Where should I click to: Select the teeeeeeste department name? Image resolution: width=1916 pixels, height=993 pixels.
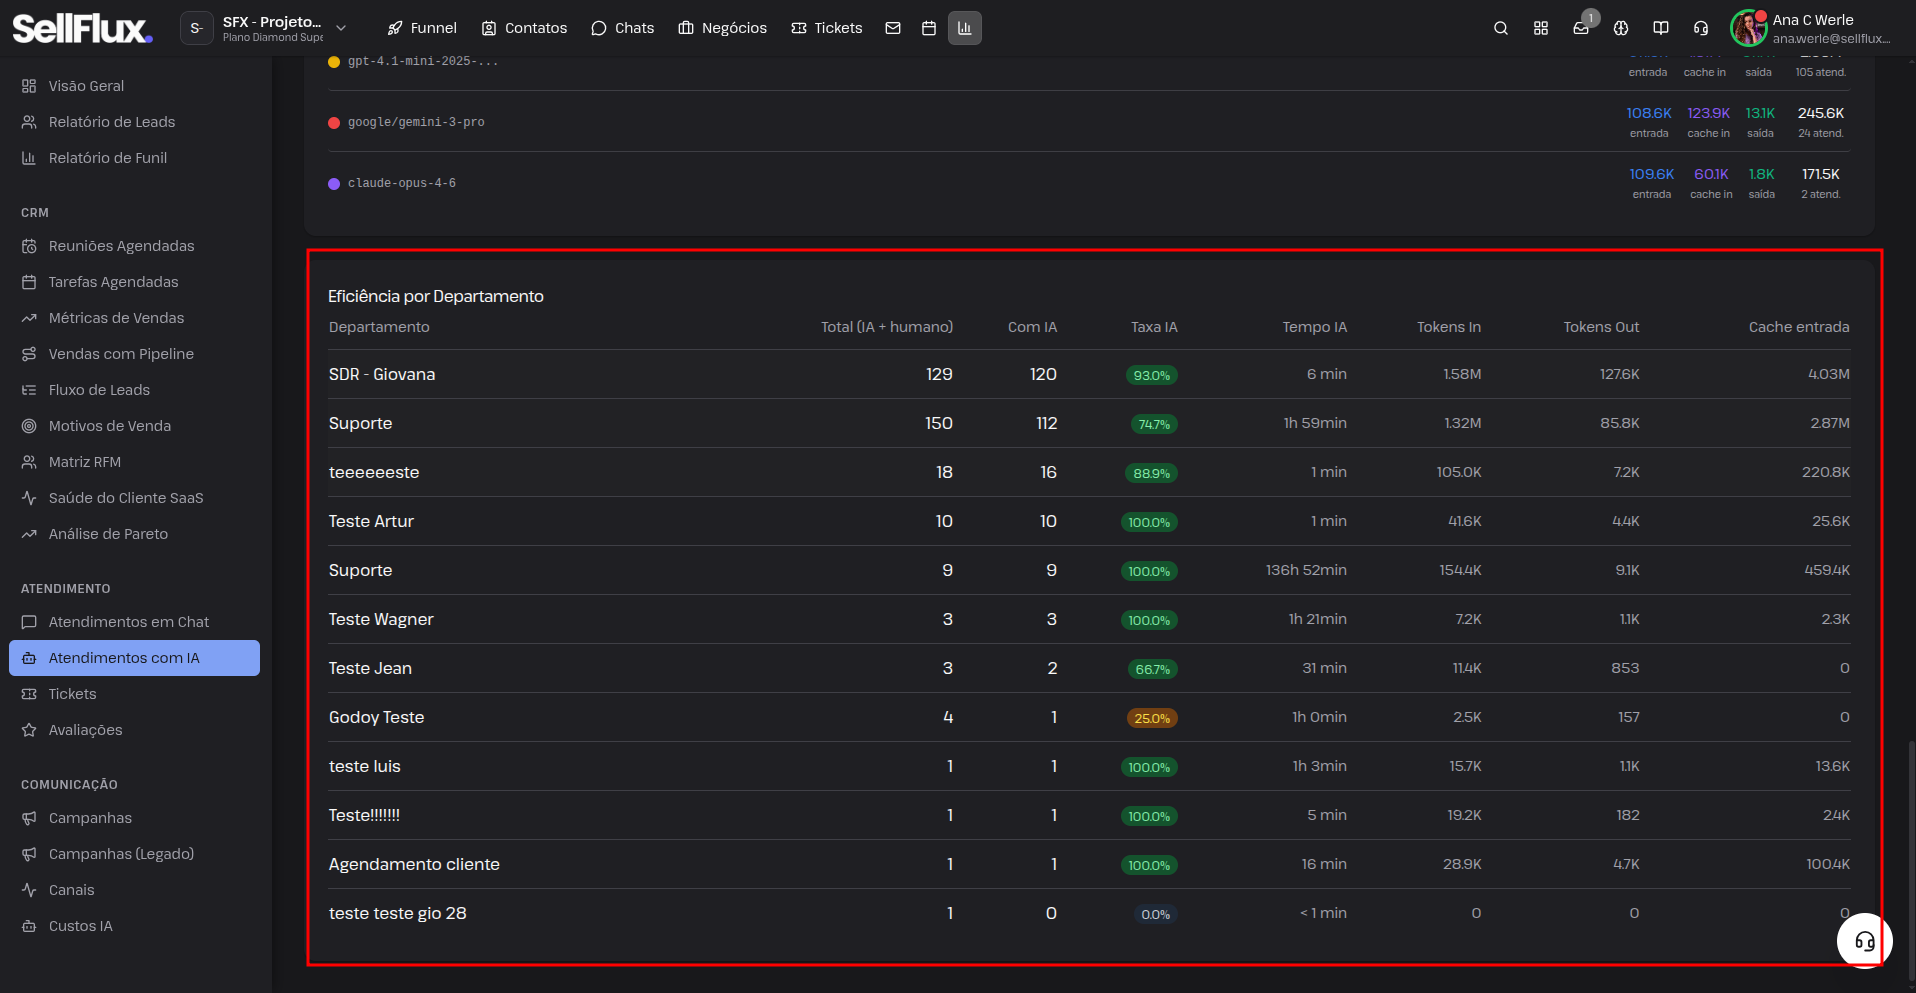click(374, 472)
